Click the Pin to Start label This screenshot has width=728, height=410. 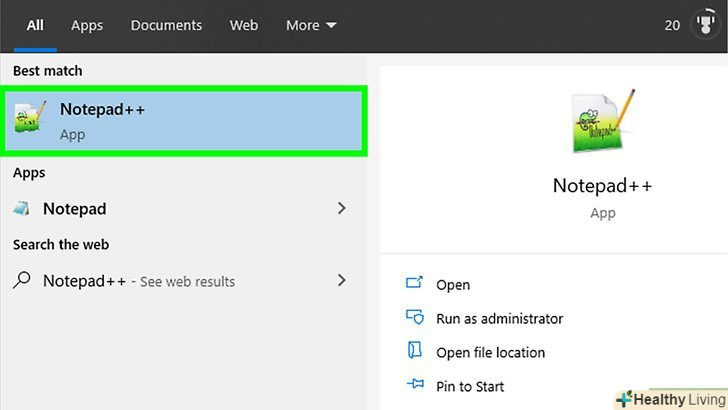pos(470,386)
